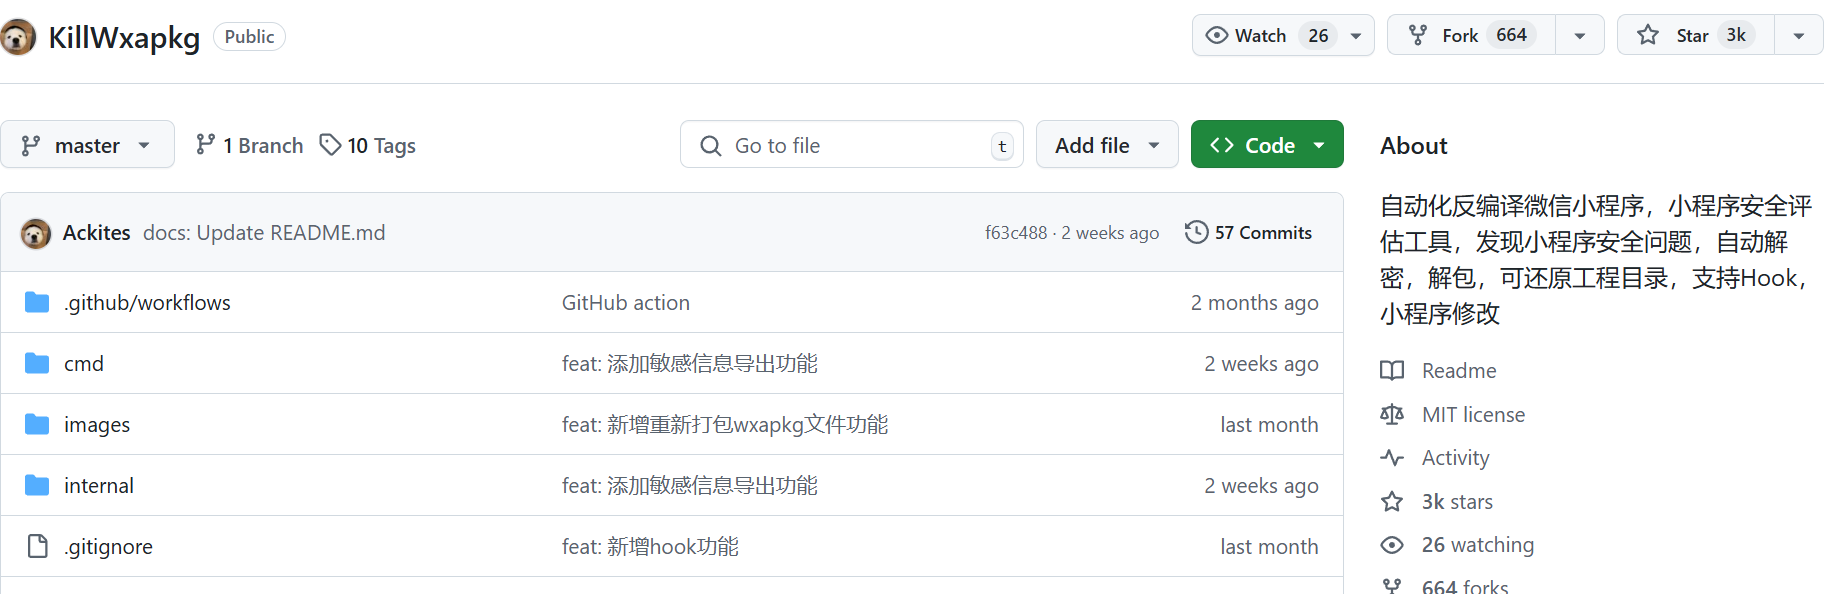Open the master branch selector
This screenshot has height=594, width=1846.
[x=87, y=146]
